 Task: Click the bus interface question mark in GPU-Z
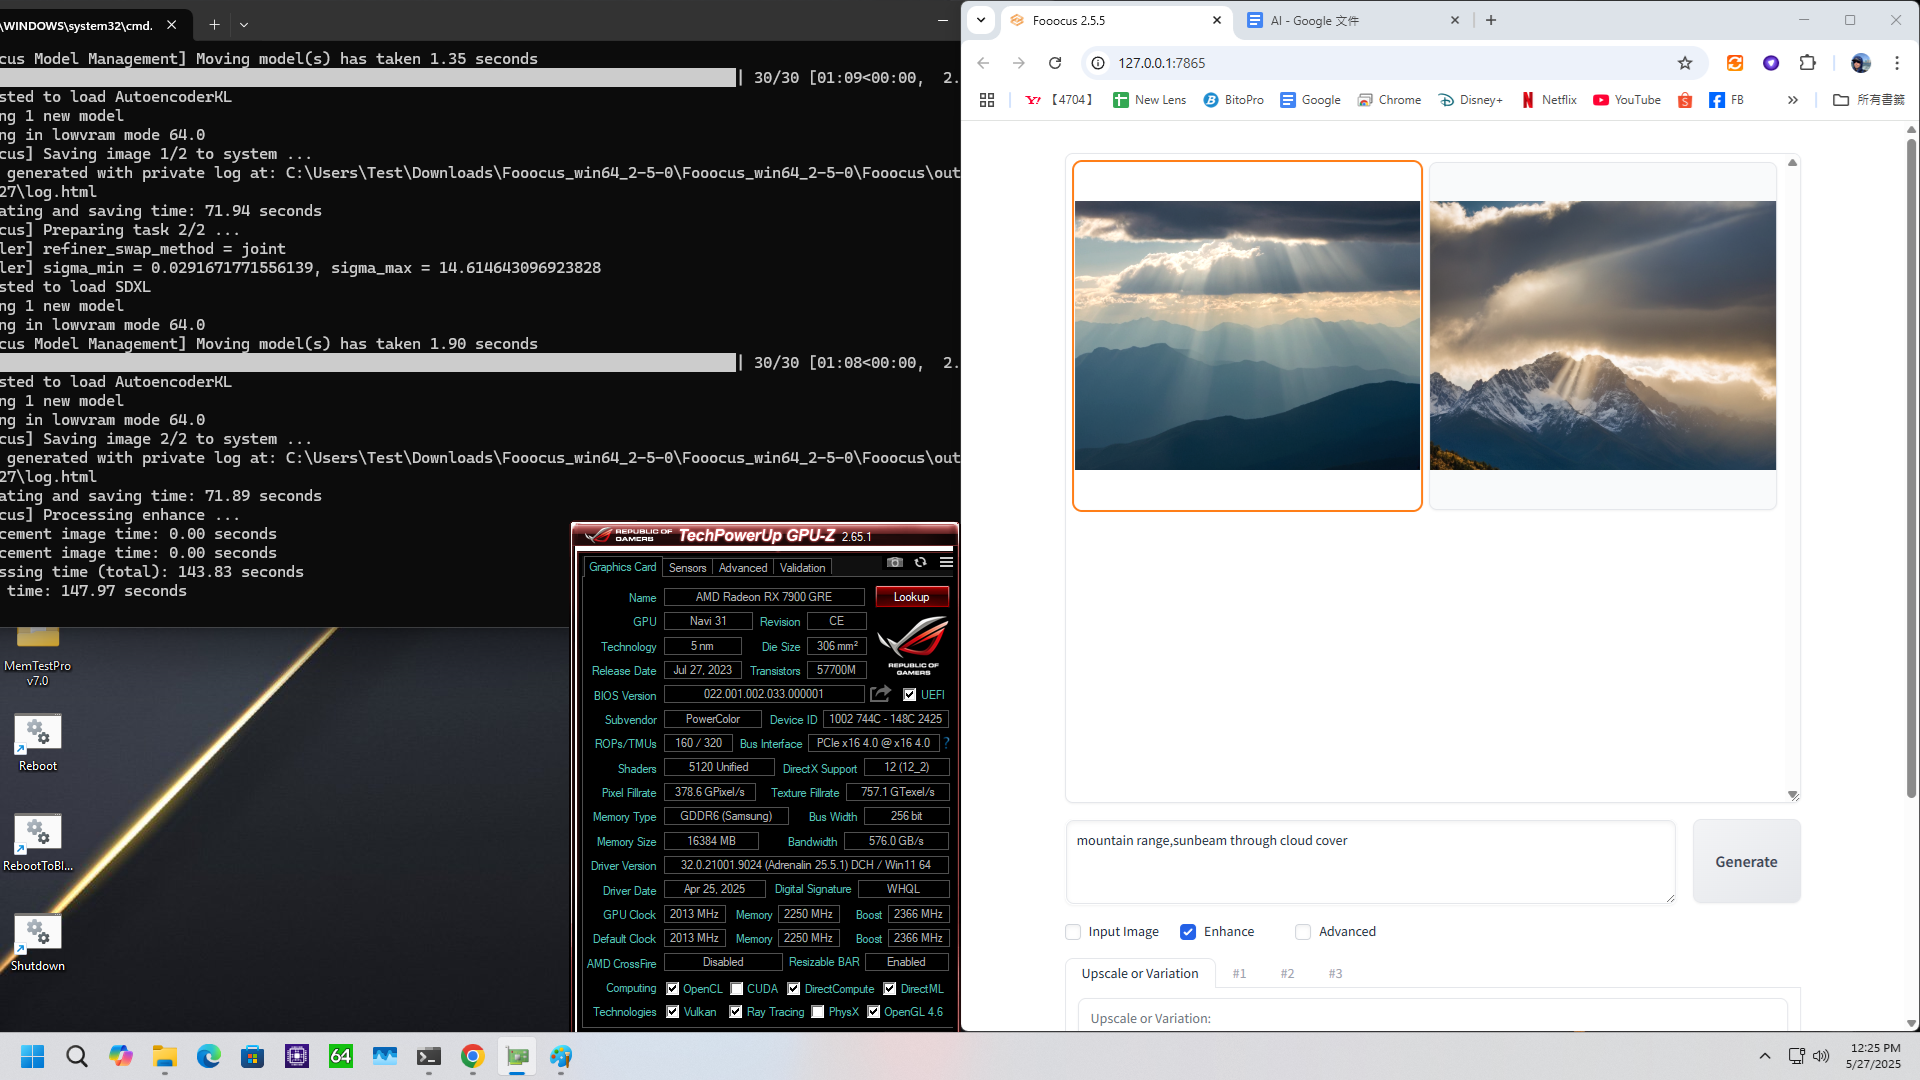point(946,743)
